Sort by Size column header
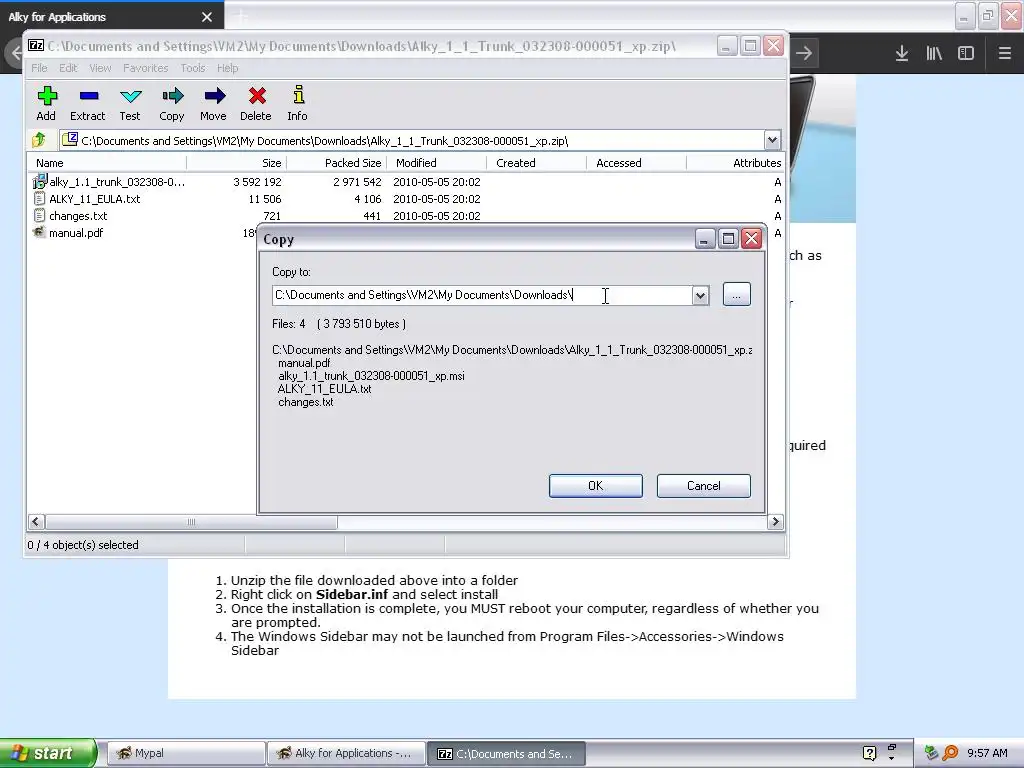 click(237, 163)
